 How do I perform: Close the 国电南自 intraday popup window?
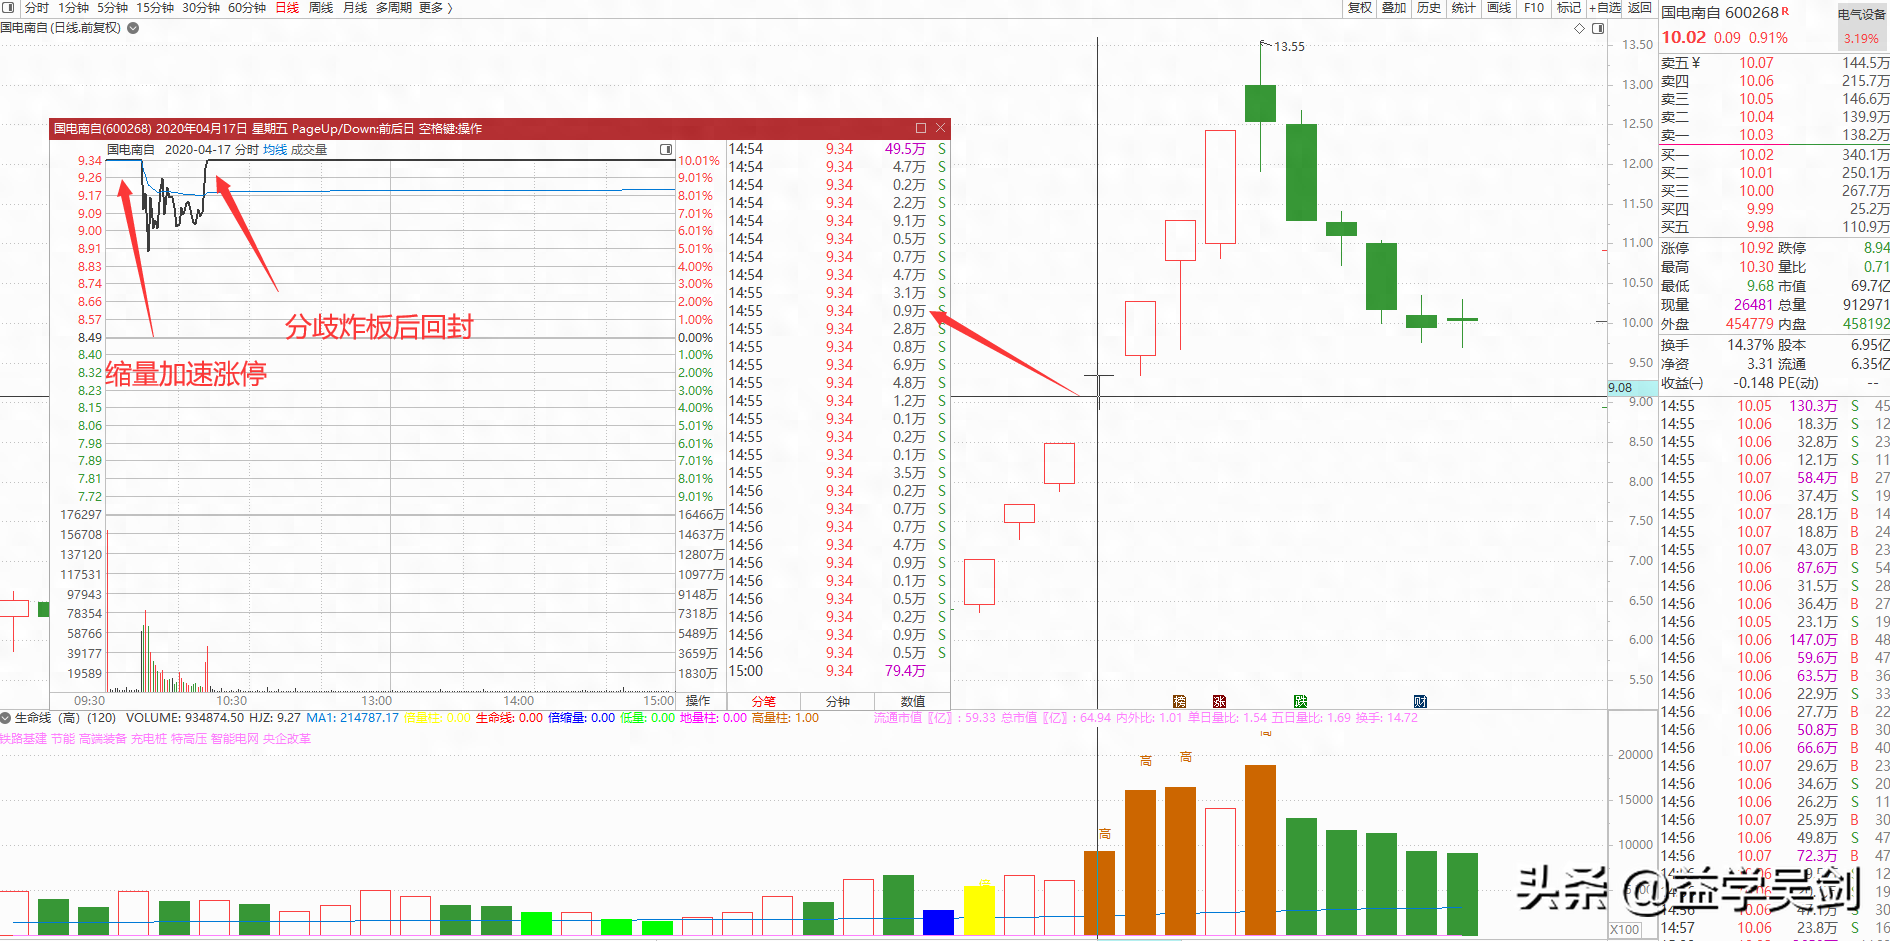pyautogui.click(x=940, y=128)
